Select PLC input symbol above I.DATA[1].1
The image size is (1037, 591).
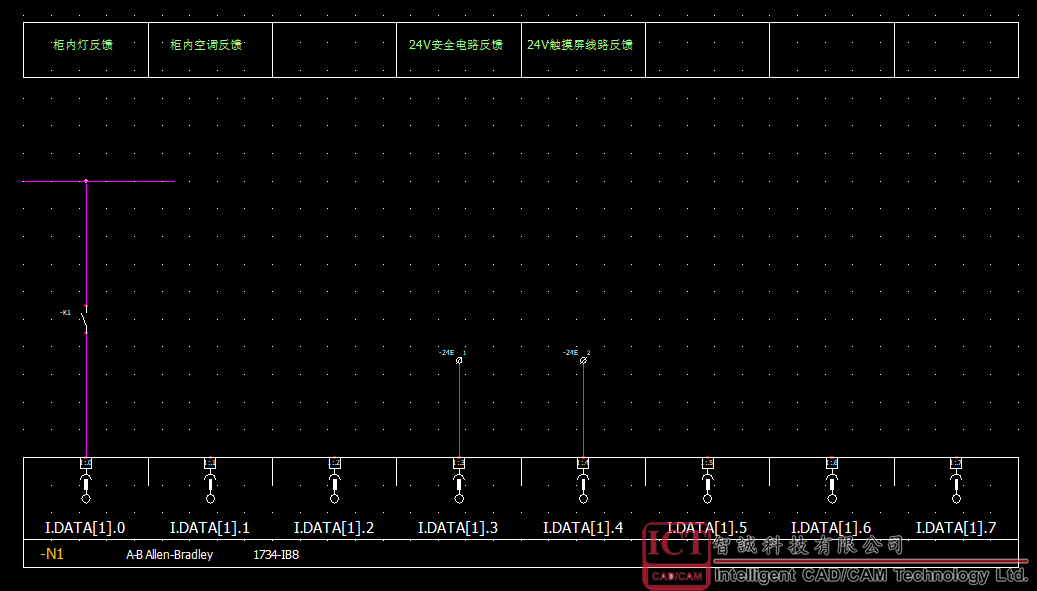coord(210,481)
